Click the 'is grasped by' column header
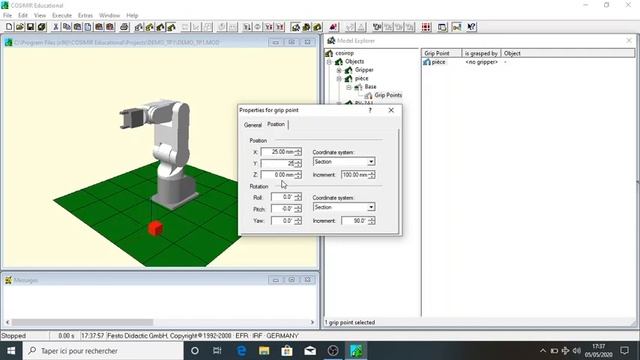Viewport: 640px width, 360px height. (481, 53)
